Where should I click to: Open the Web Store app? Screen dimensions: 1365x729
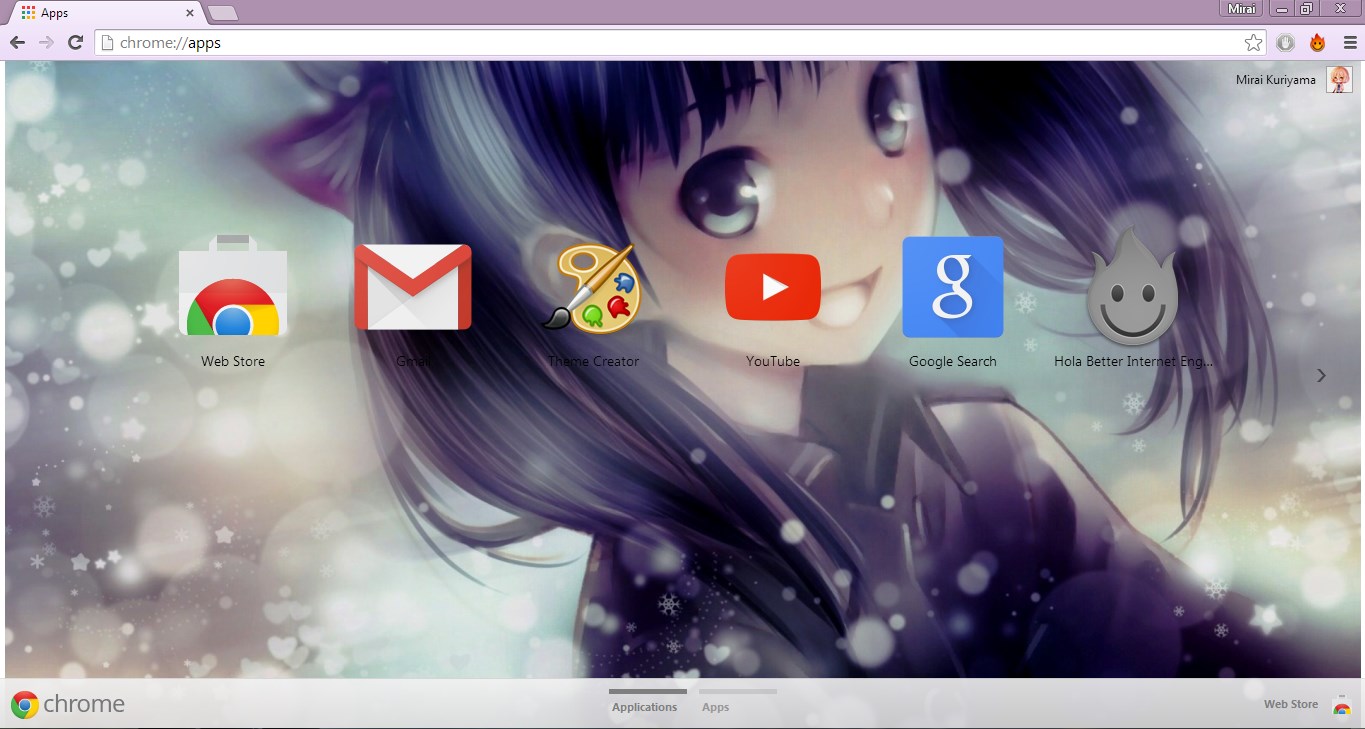pyautogui.click(x=233, y=288)
